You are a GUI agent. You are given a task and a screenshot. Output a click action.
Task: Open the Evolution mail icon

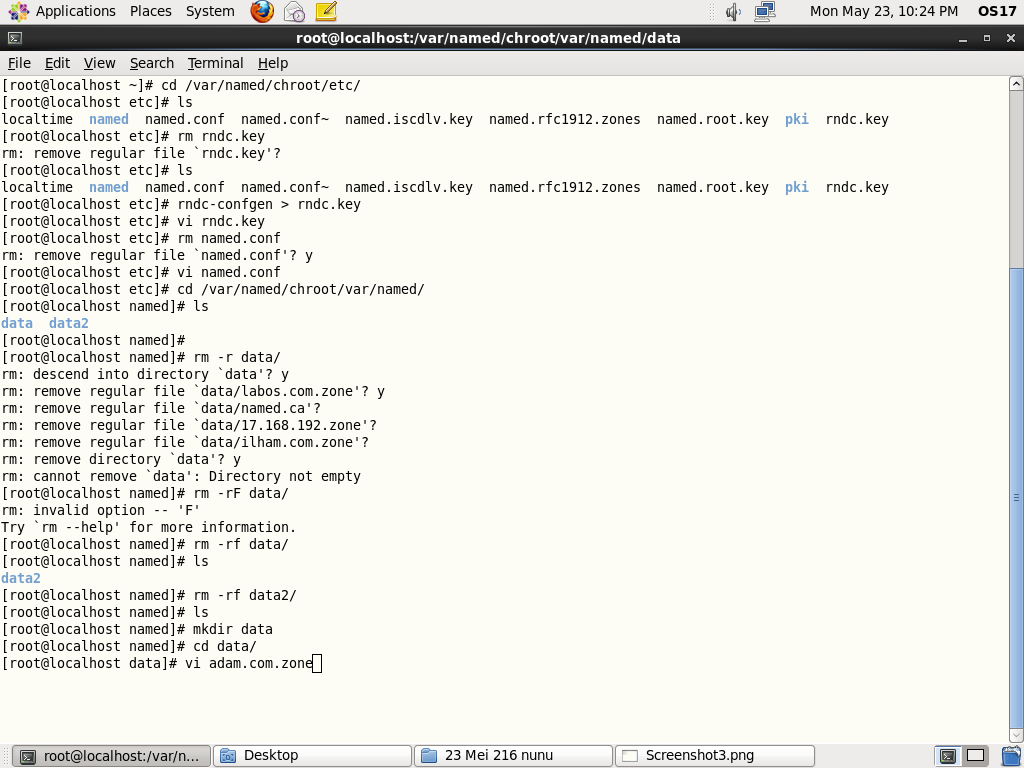[x=293, y=11]
